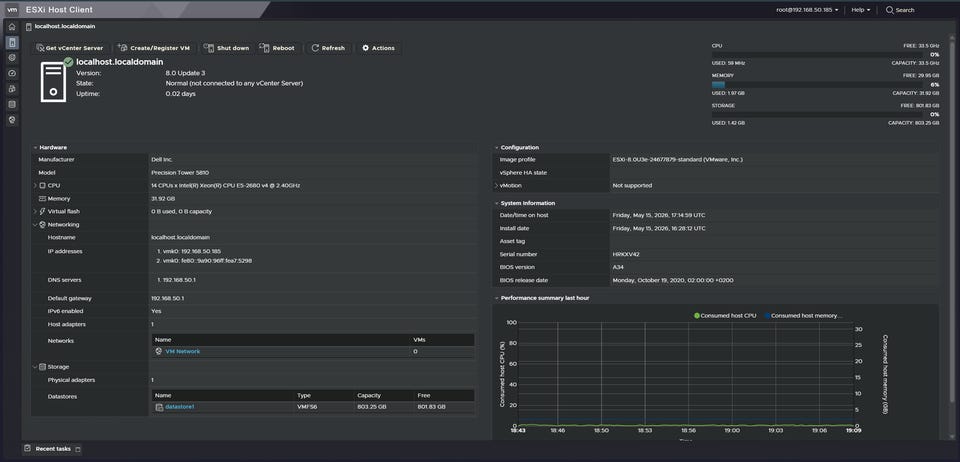The image size is (960, 462).
Task: Open the root@192.168.50.185 user dropdown
Action: [x=807, y=10]
